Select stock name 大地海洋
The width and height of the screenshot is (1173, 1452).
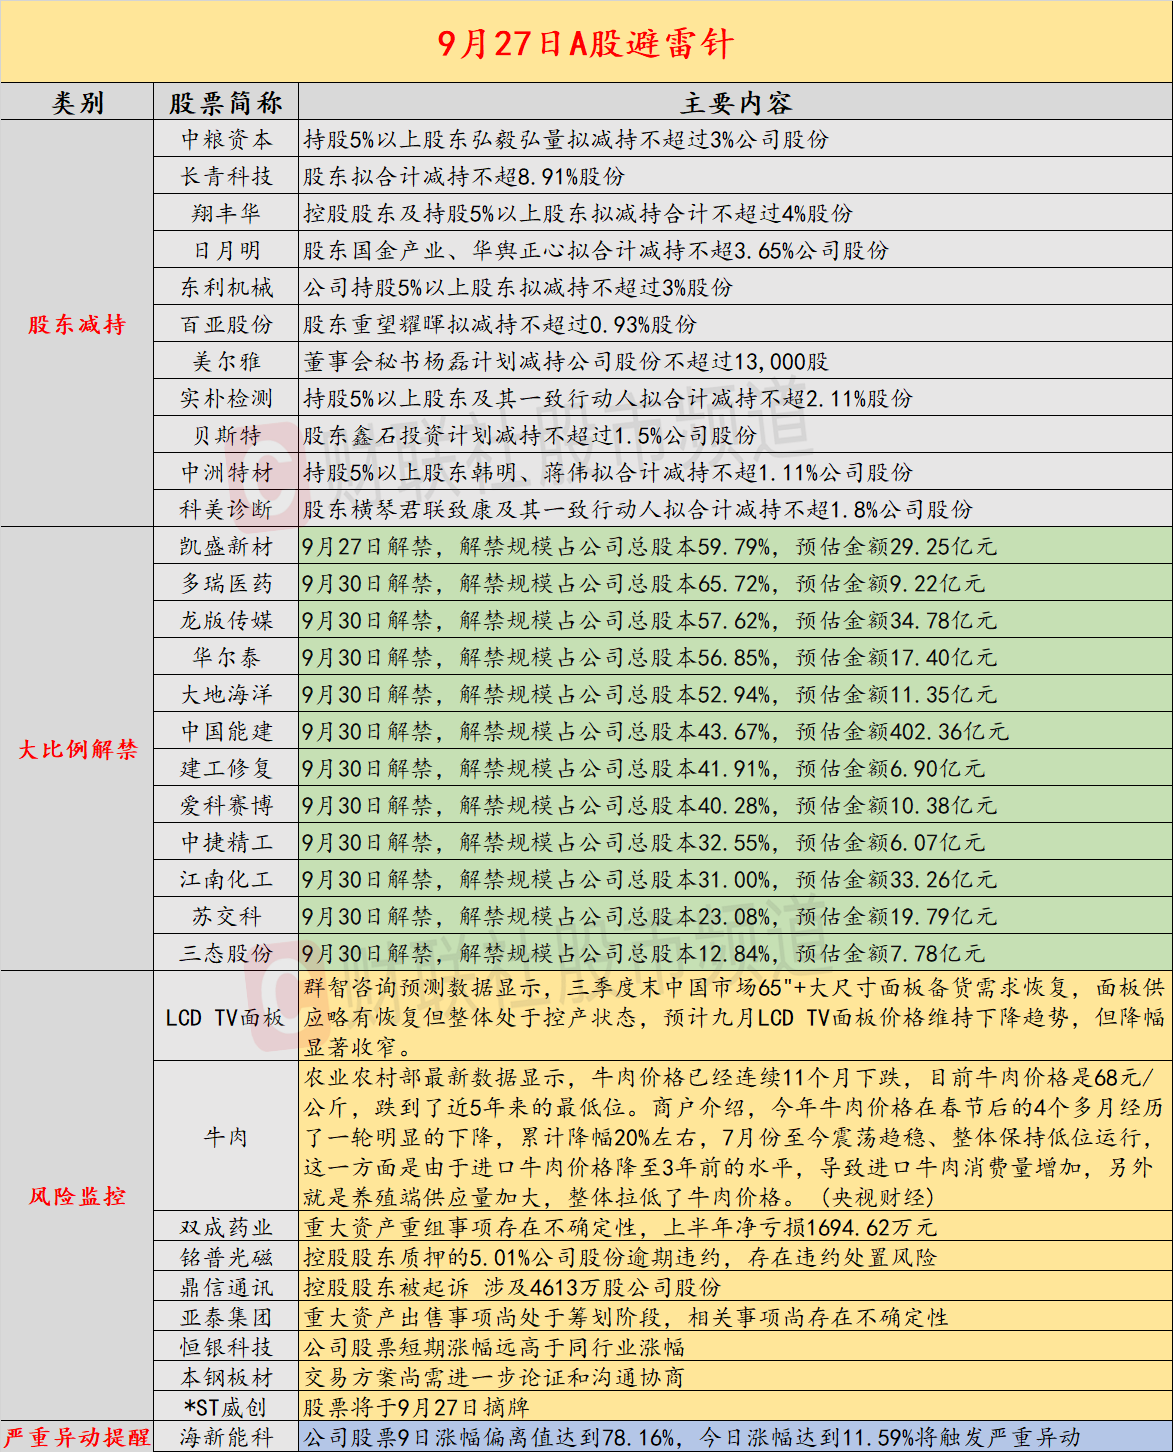pos(226,694)
